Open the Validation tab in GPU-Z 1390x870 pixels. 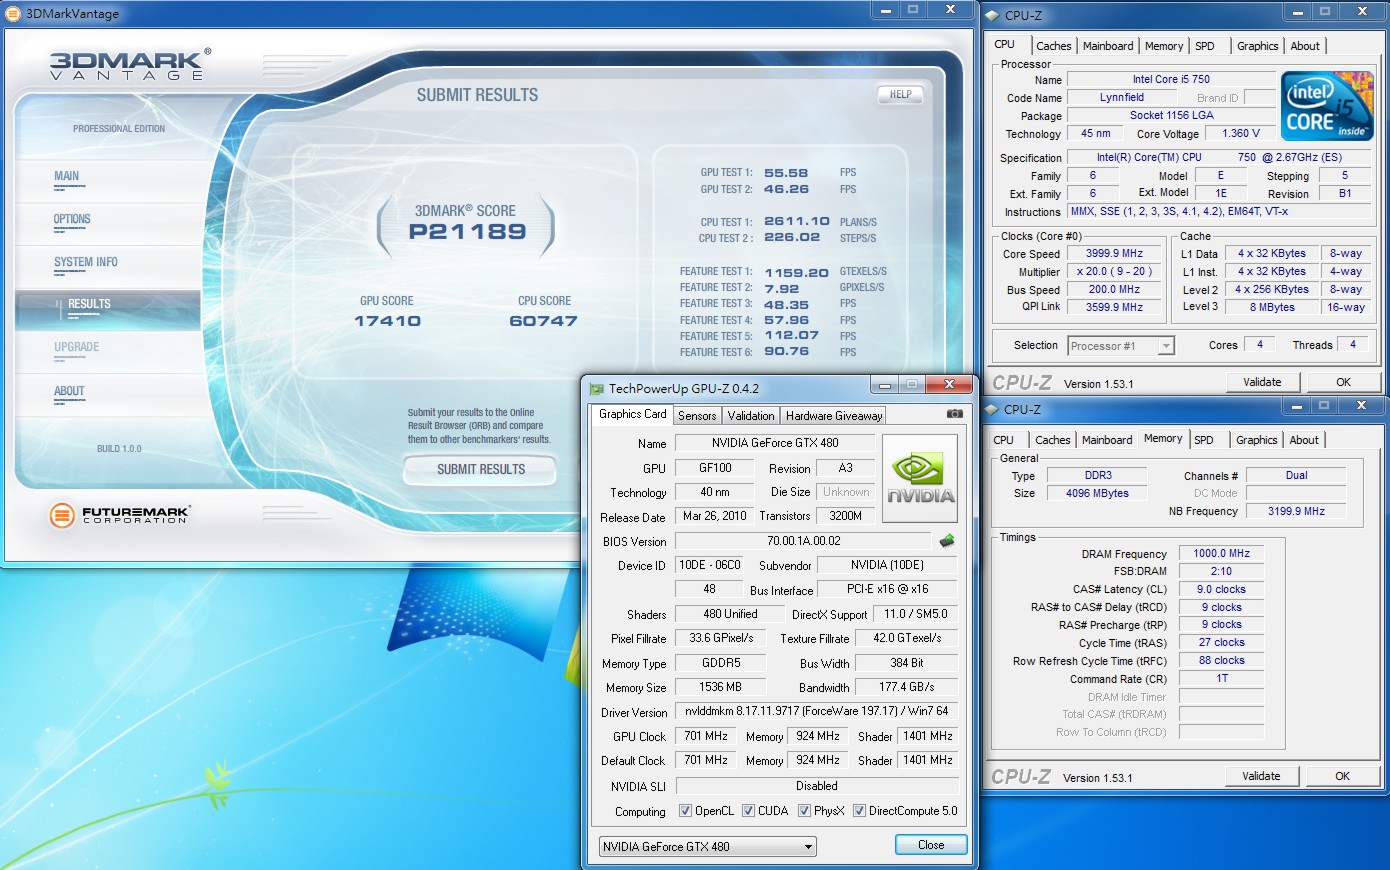[x=751, y=416]
